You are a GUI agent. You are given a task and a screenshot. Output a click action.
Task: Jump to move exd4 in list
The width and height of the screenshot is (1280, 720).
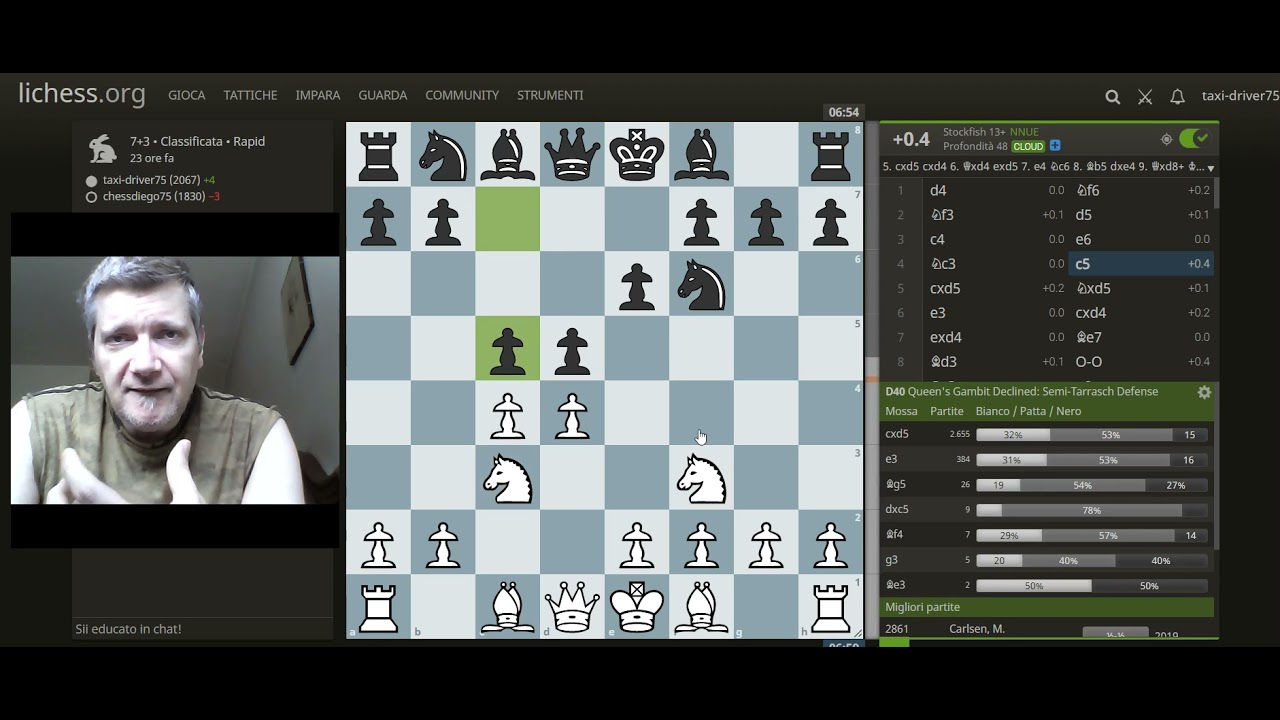(996, 337)
